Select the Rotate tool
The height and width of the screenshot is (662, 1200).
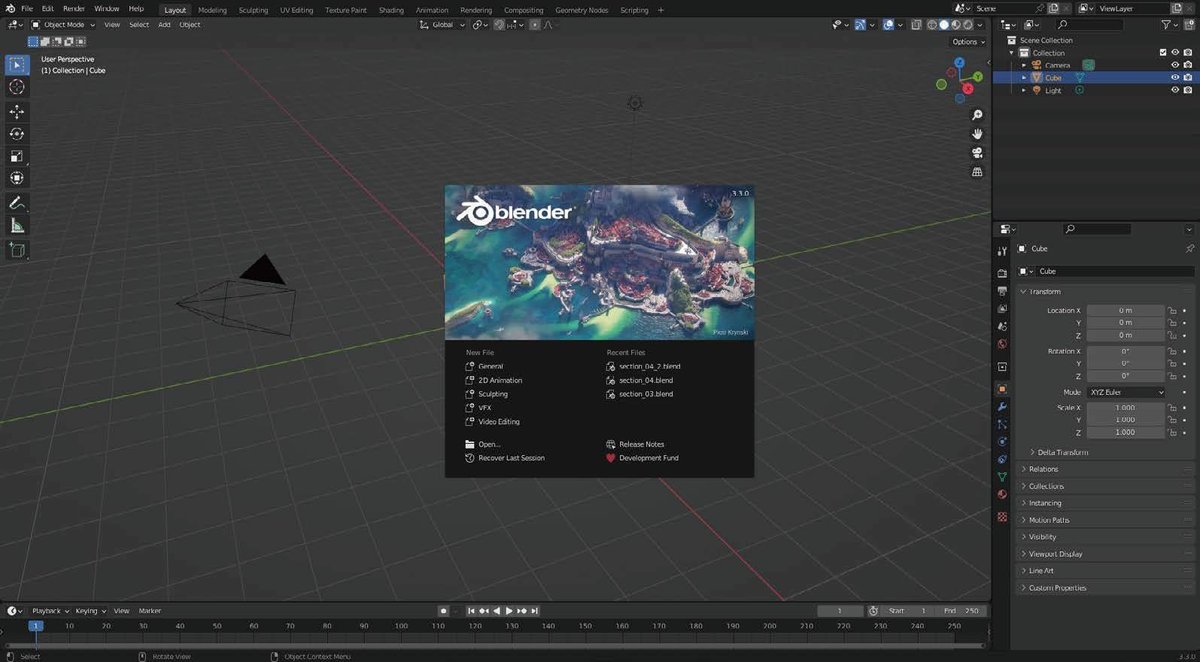(x=16, y=133)
